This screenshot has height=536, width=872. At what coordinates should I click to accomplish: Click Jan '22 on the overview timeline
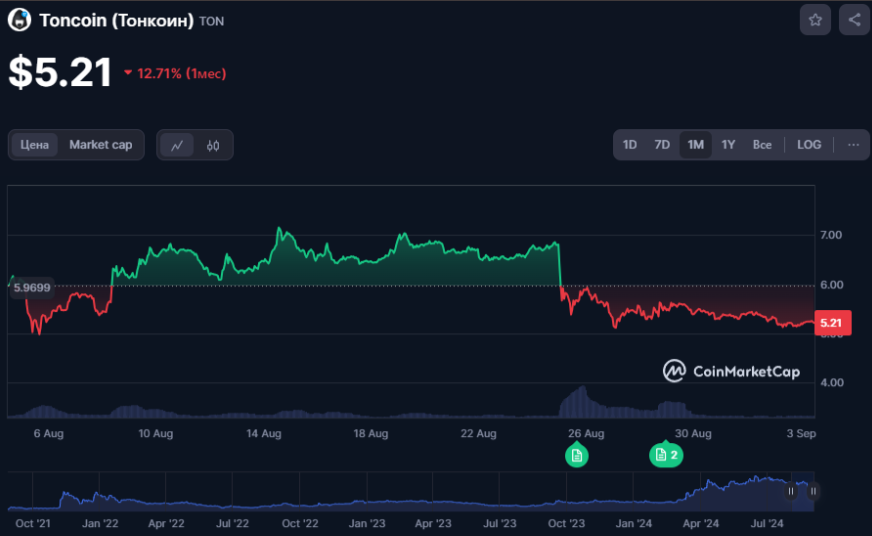(x=100, y=524)
